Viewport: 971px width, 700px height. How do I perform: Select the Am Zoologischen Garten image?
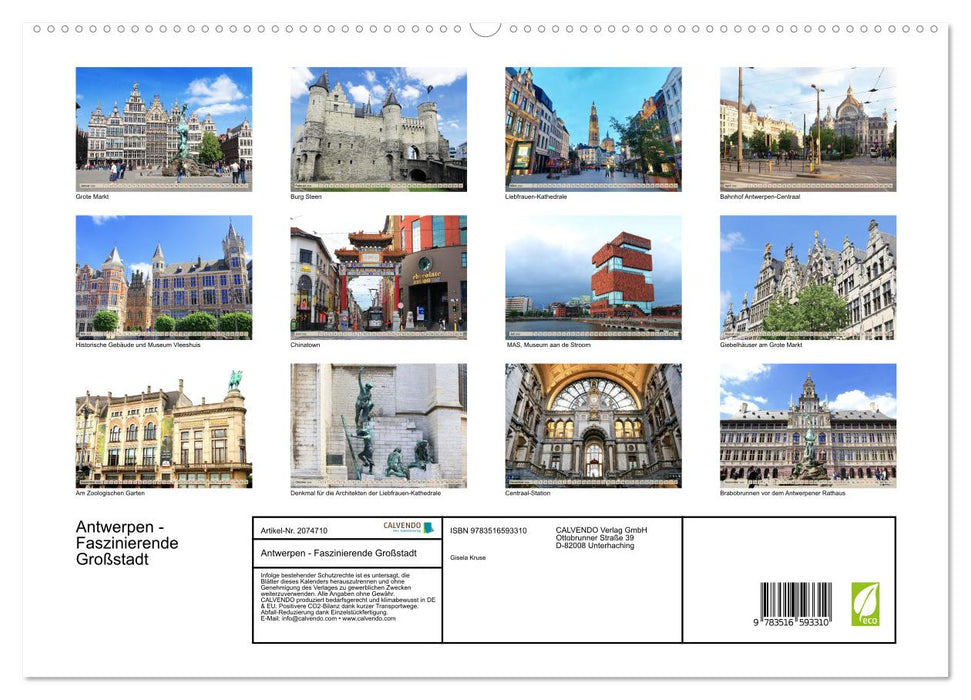click(164, 425)
